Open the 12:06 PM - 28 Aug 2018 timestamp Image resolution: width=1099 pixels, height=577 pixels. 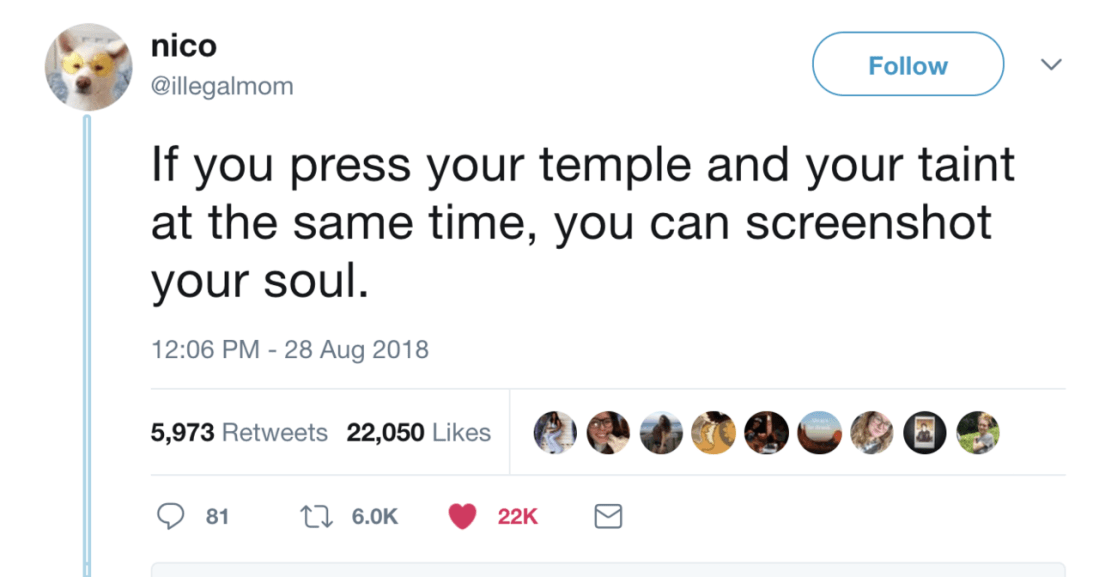pos(290,350)
